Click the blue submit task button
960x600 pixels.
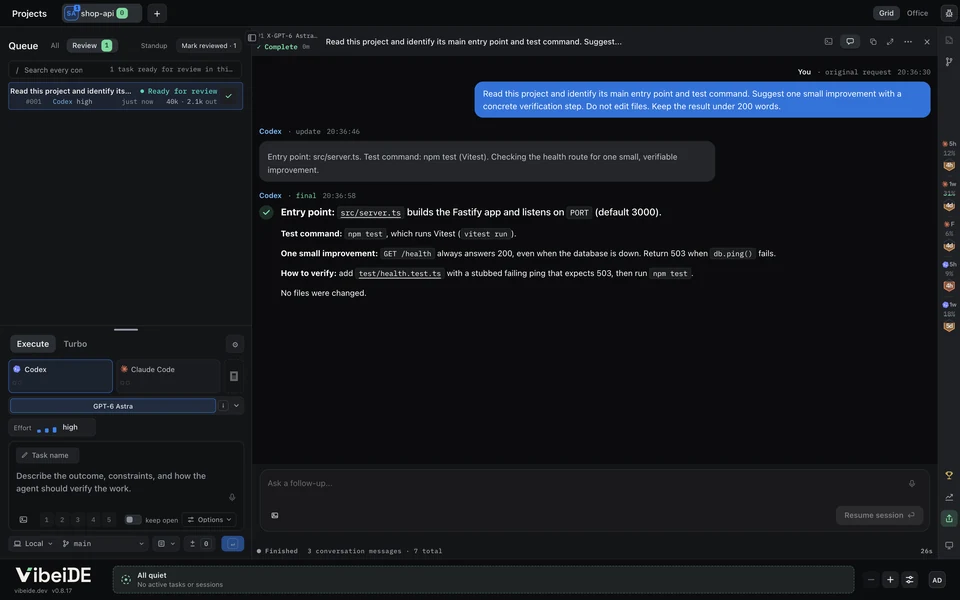pos(233,544)
